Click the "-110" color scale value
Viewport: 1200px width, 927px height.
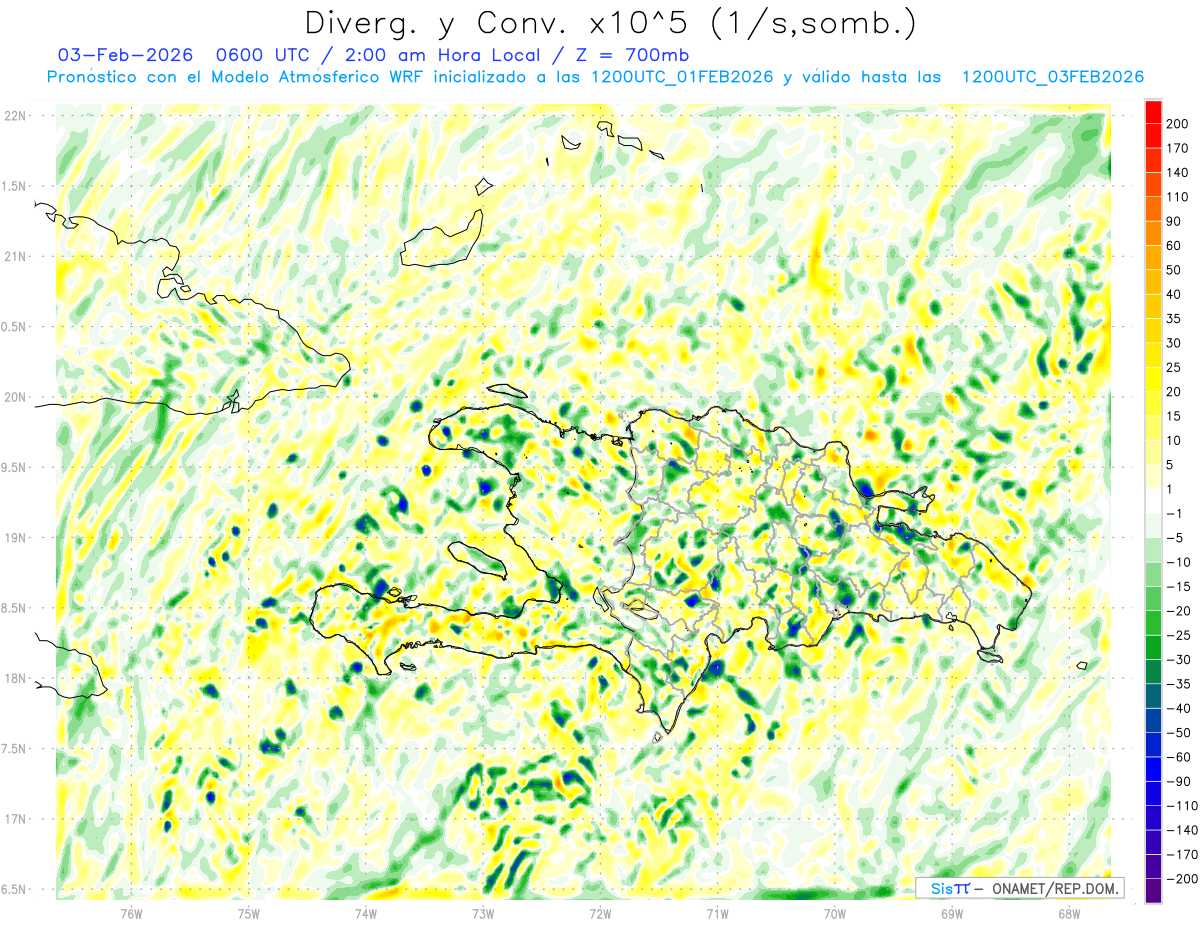point(1180,806)
